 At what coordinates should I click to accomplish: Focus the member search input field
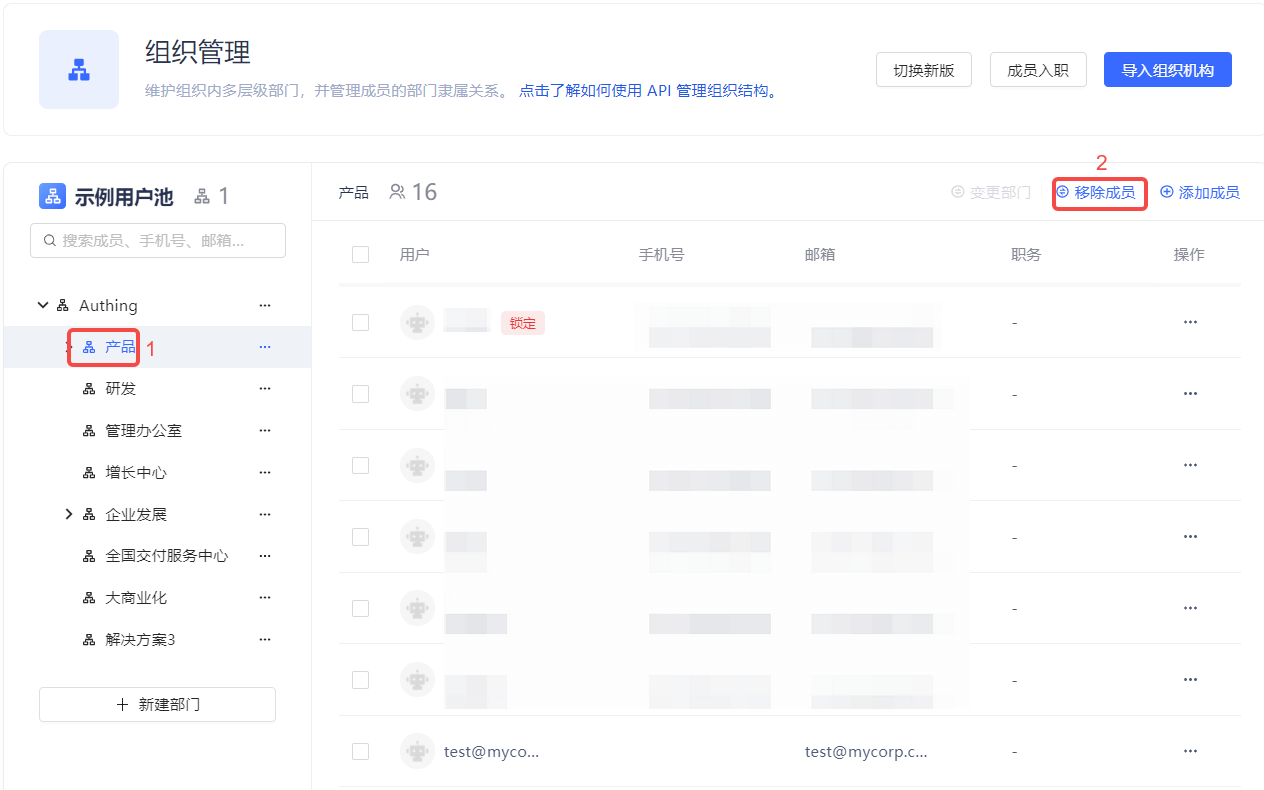[x=158, y=240]
